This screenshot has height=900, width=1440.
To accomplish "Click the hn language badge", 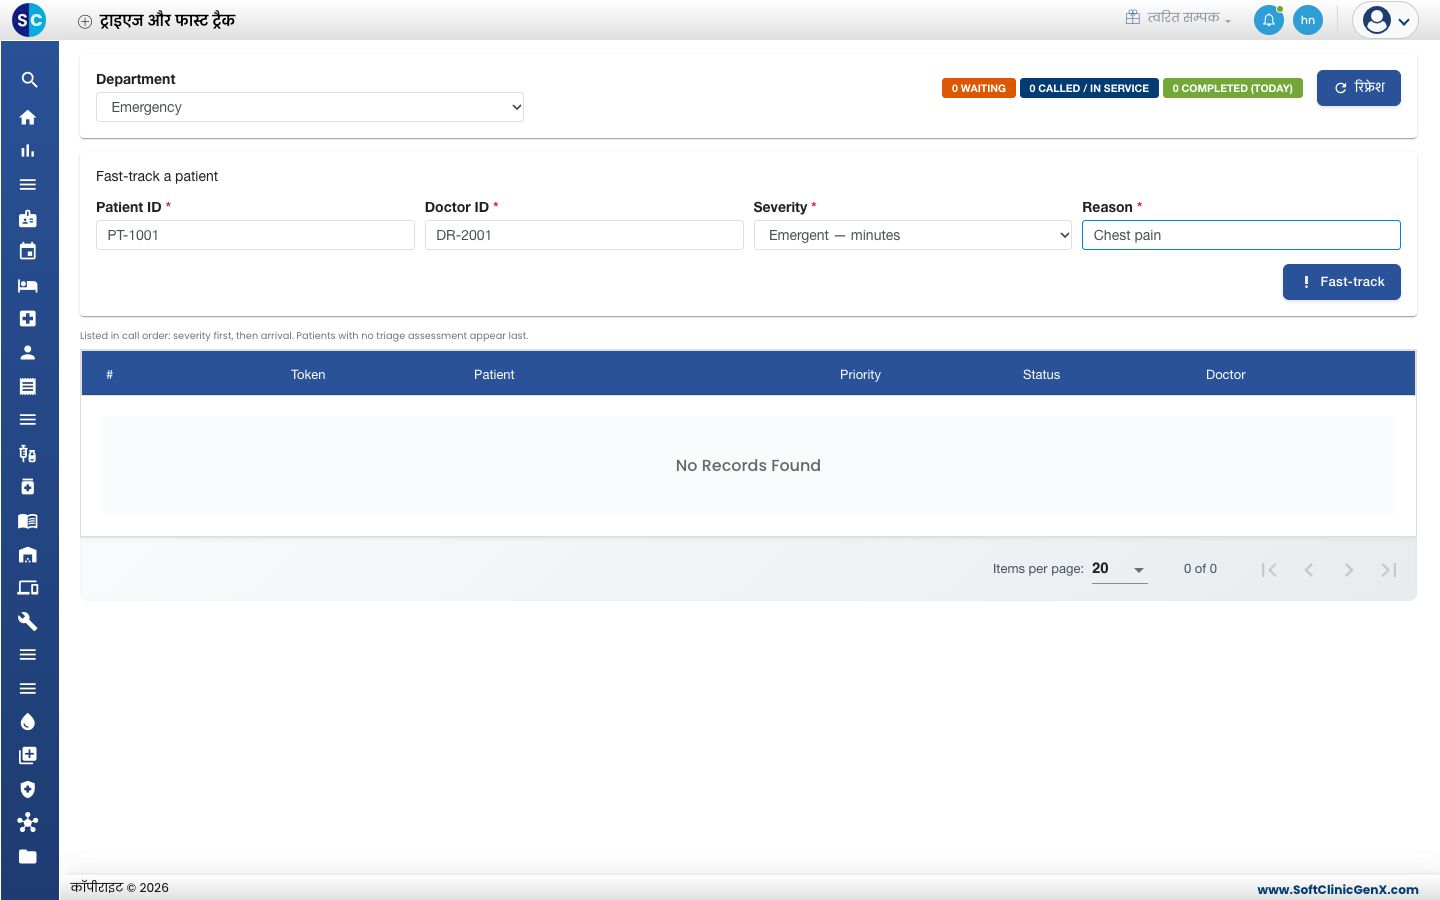I will pos(1308,20).
